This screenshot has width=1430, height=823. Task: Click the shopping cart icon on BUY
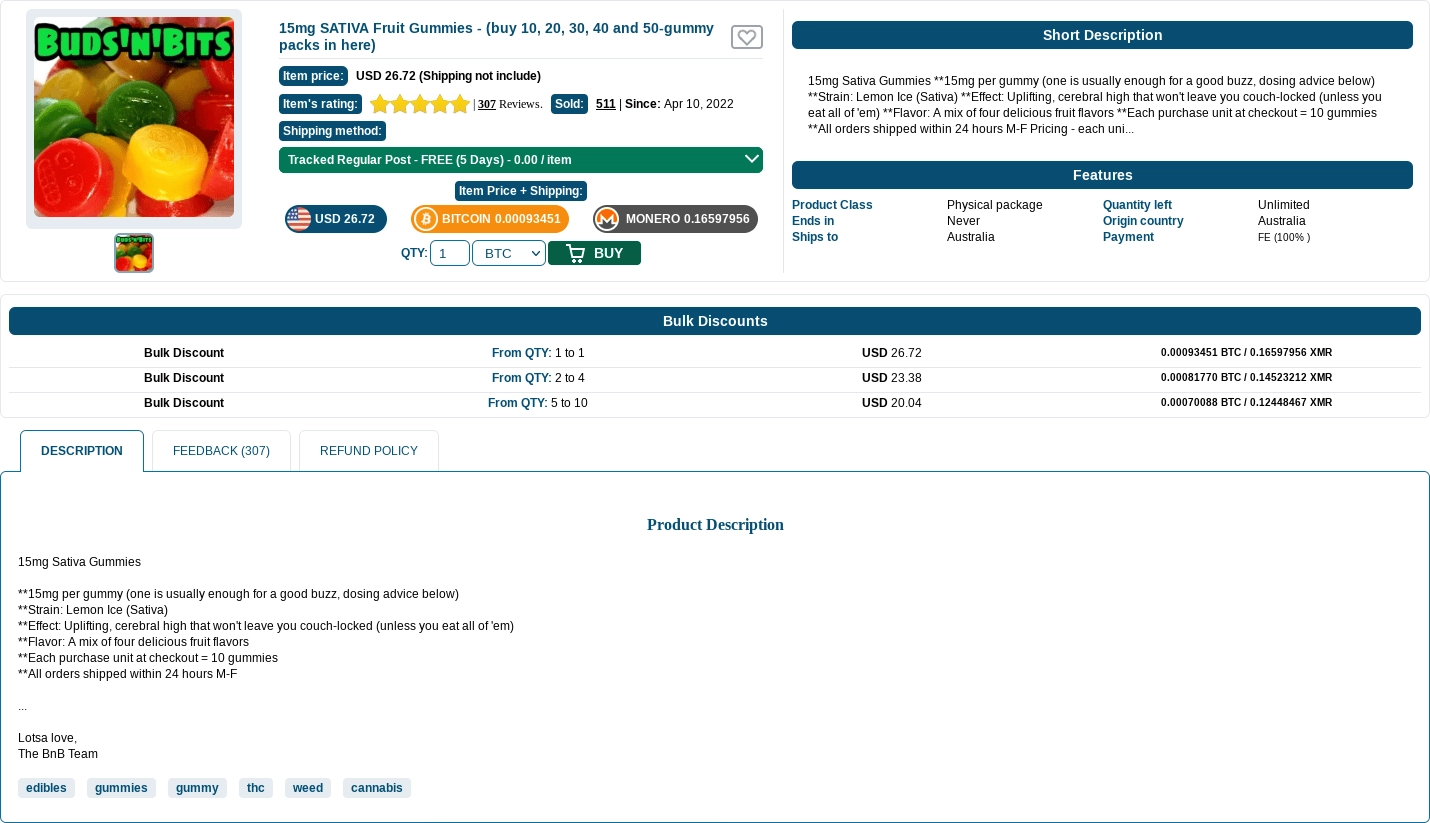click(x=575, y=253)
